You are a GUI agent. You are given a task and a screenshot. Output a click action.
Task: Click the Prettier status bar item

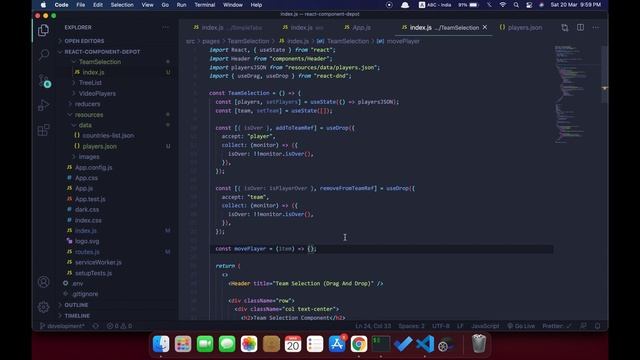[x=556, y=326]
